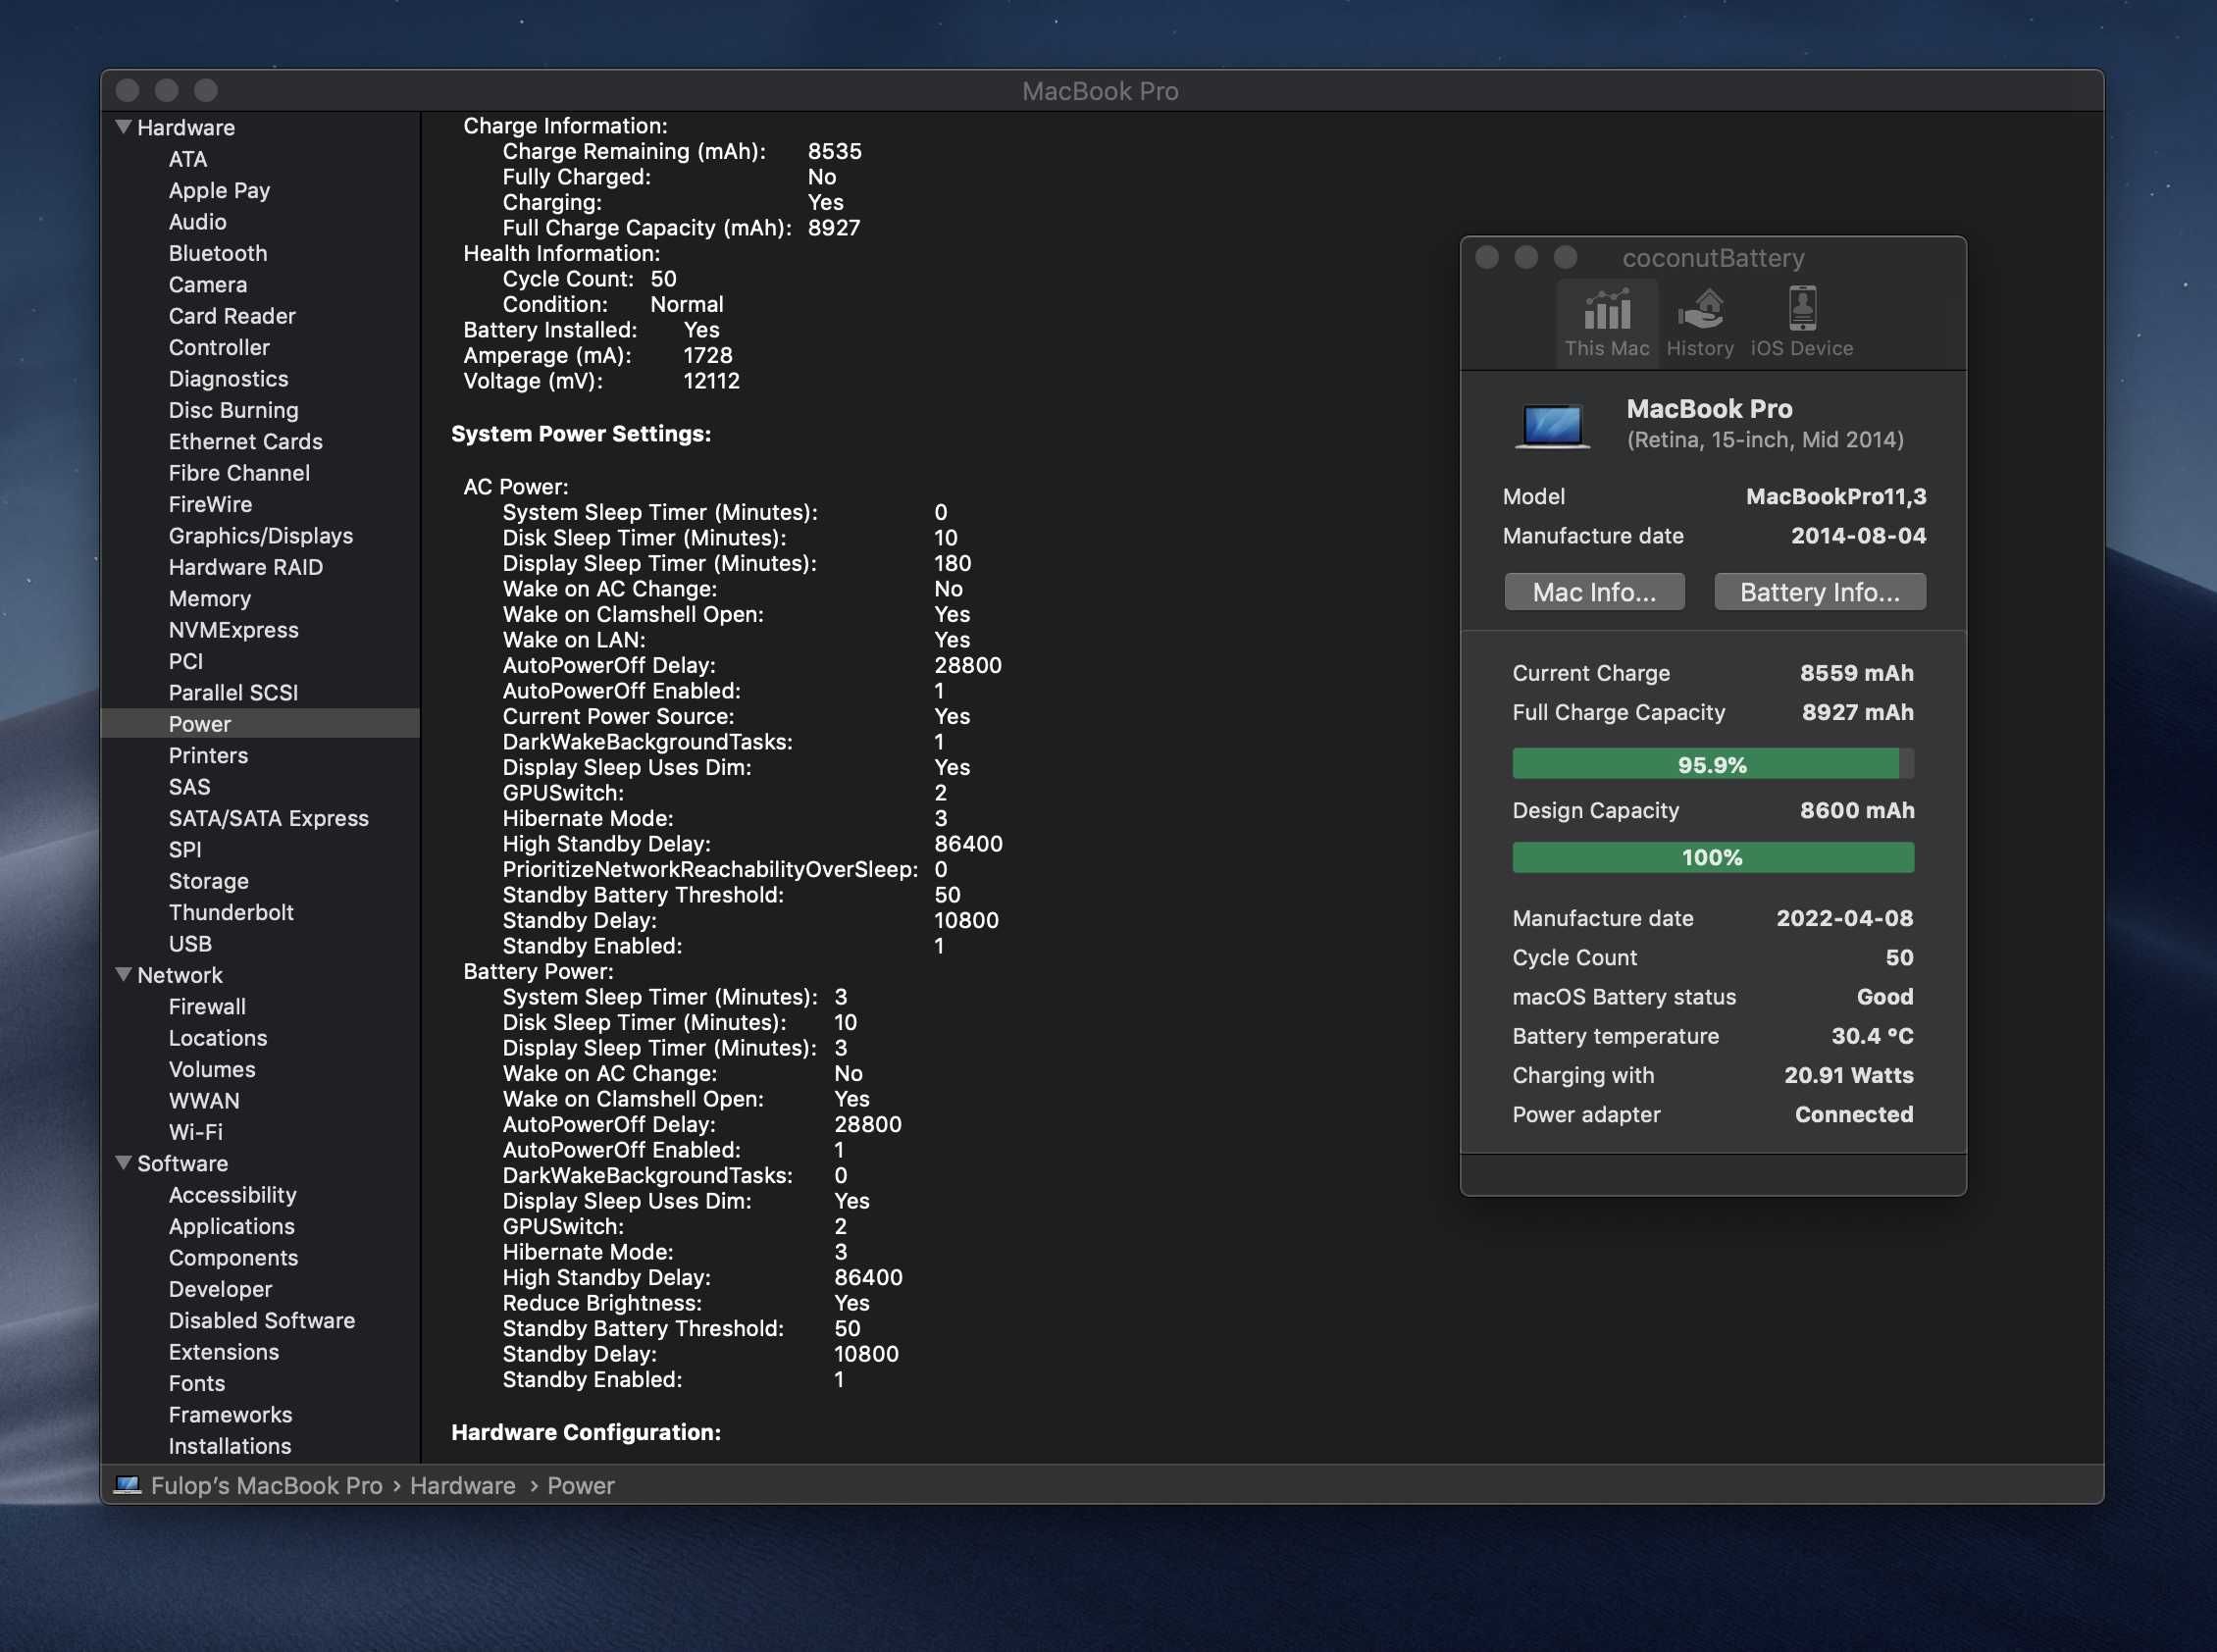Screen dimensions: 2217x1652
Task: Select Printers in the sidebar
Action: [x=208, y=756]
